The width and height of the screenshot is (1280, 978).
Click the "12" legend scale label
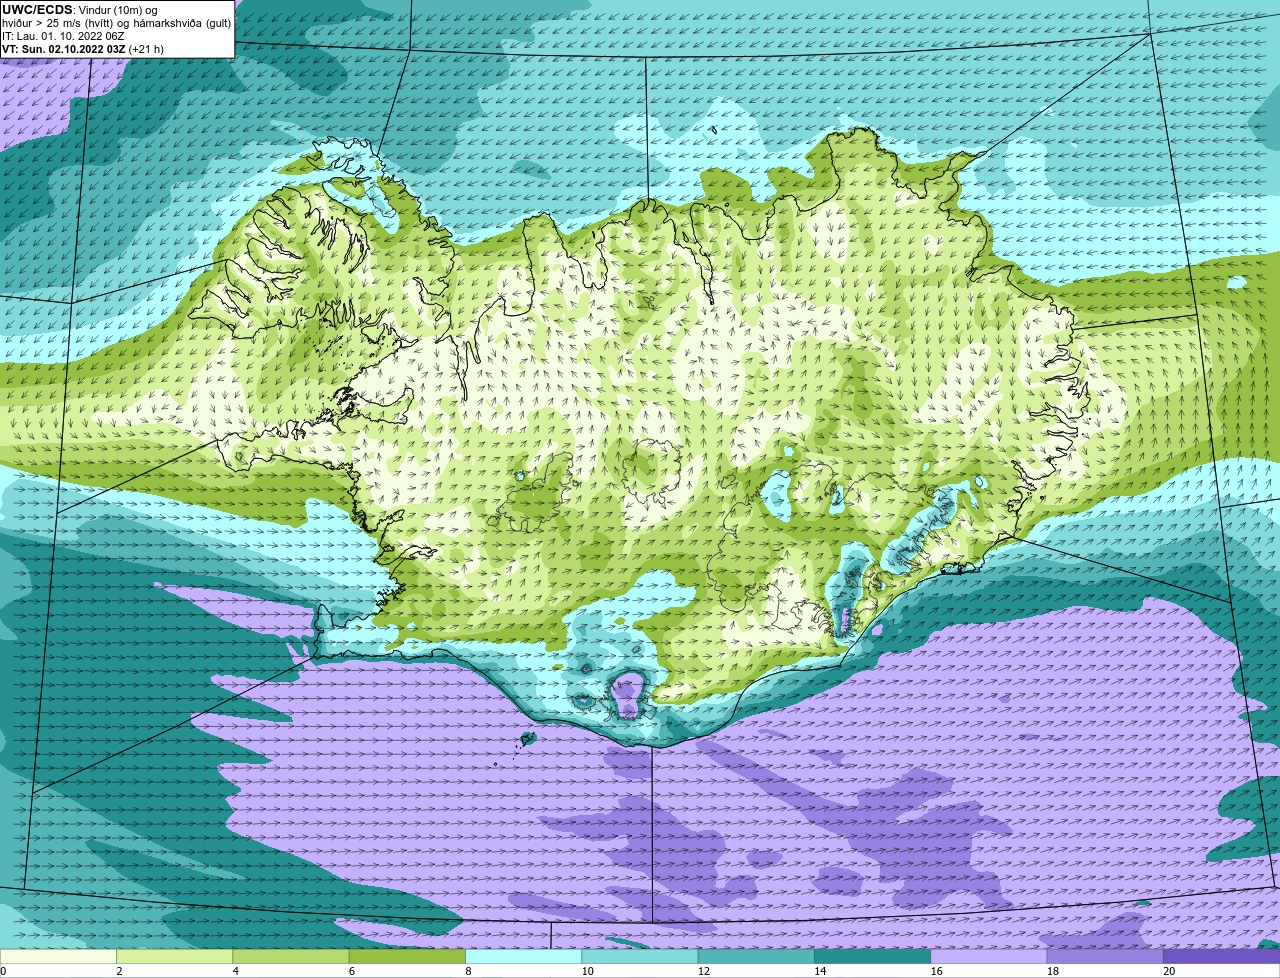(x=704, y=971)
